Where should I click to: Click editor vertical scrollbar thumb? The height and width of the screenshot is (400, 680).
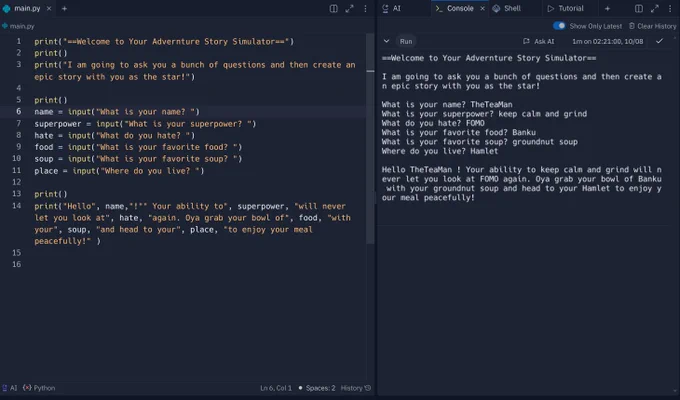[370, 139]
